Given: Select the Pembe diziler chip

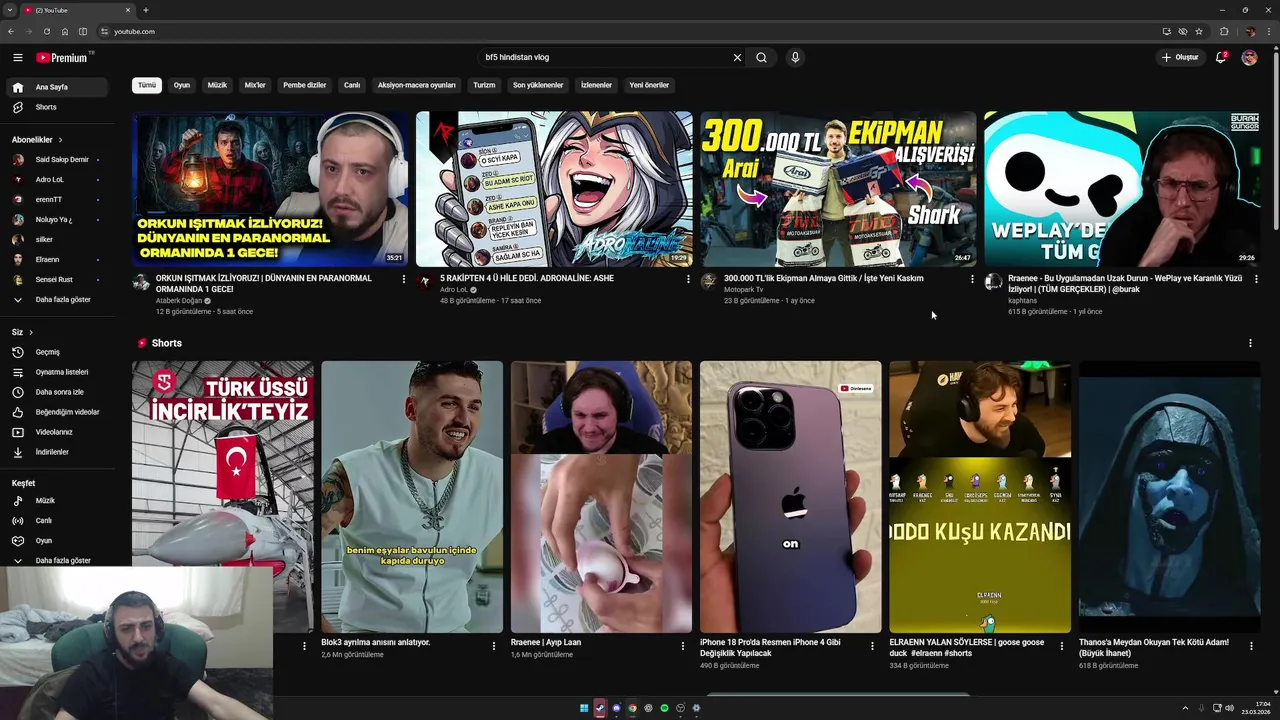Looking at the screenshot, I should (305, 85).
